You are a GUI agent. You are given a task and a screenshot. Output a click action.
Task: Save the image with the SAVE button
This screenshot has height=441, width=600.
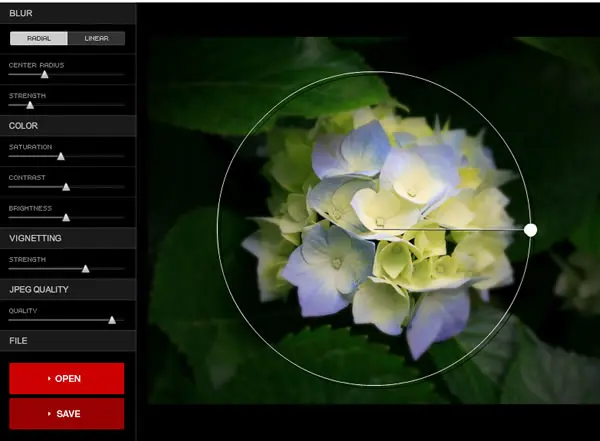(67, 414)
